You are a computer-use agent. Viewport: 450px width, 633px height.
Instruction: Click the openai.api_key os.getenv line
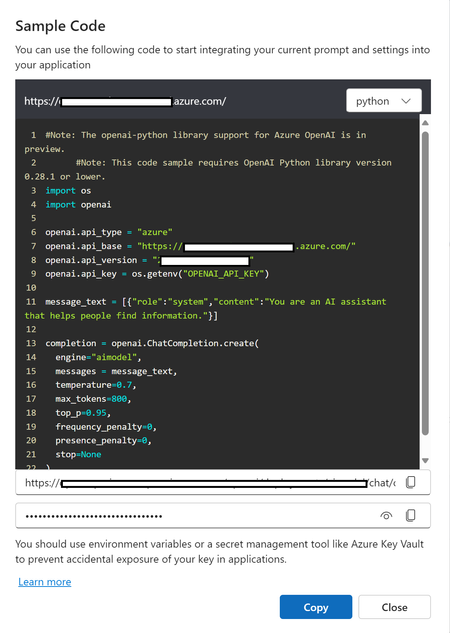157,274
